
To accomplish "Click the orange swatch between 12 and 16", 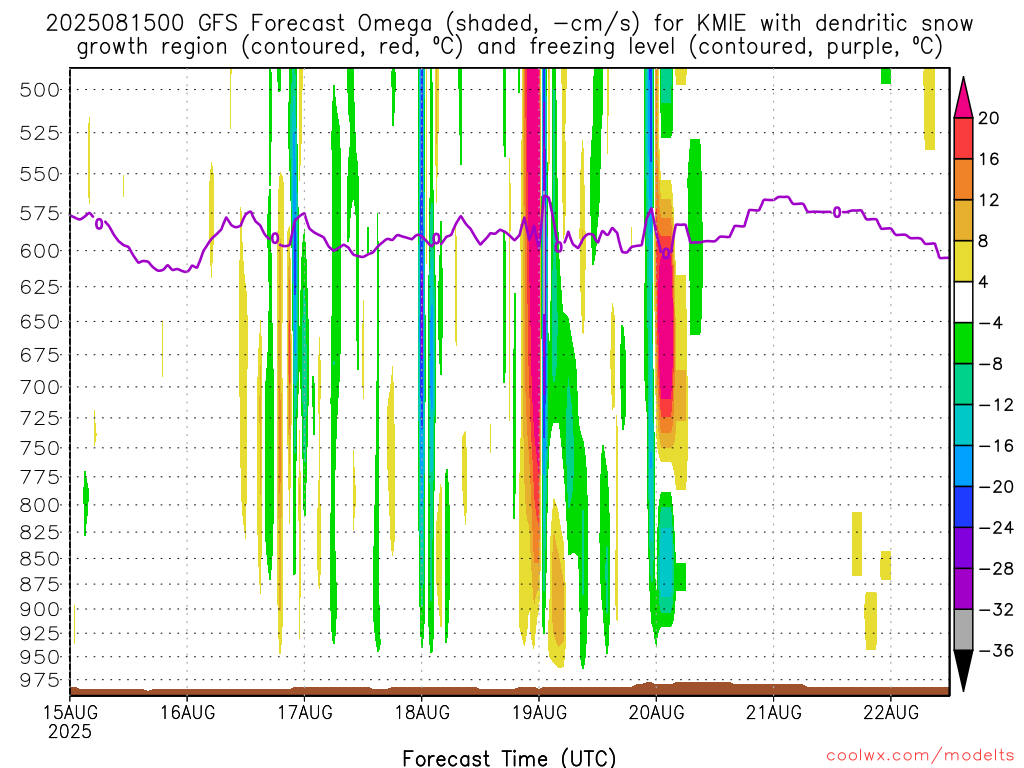I will (963, 180).
